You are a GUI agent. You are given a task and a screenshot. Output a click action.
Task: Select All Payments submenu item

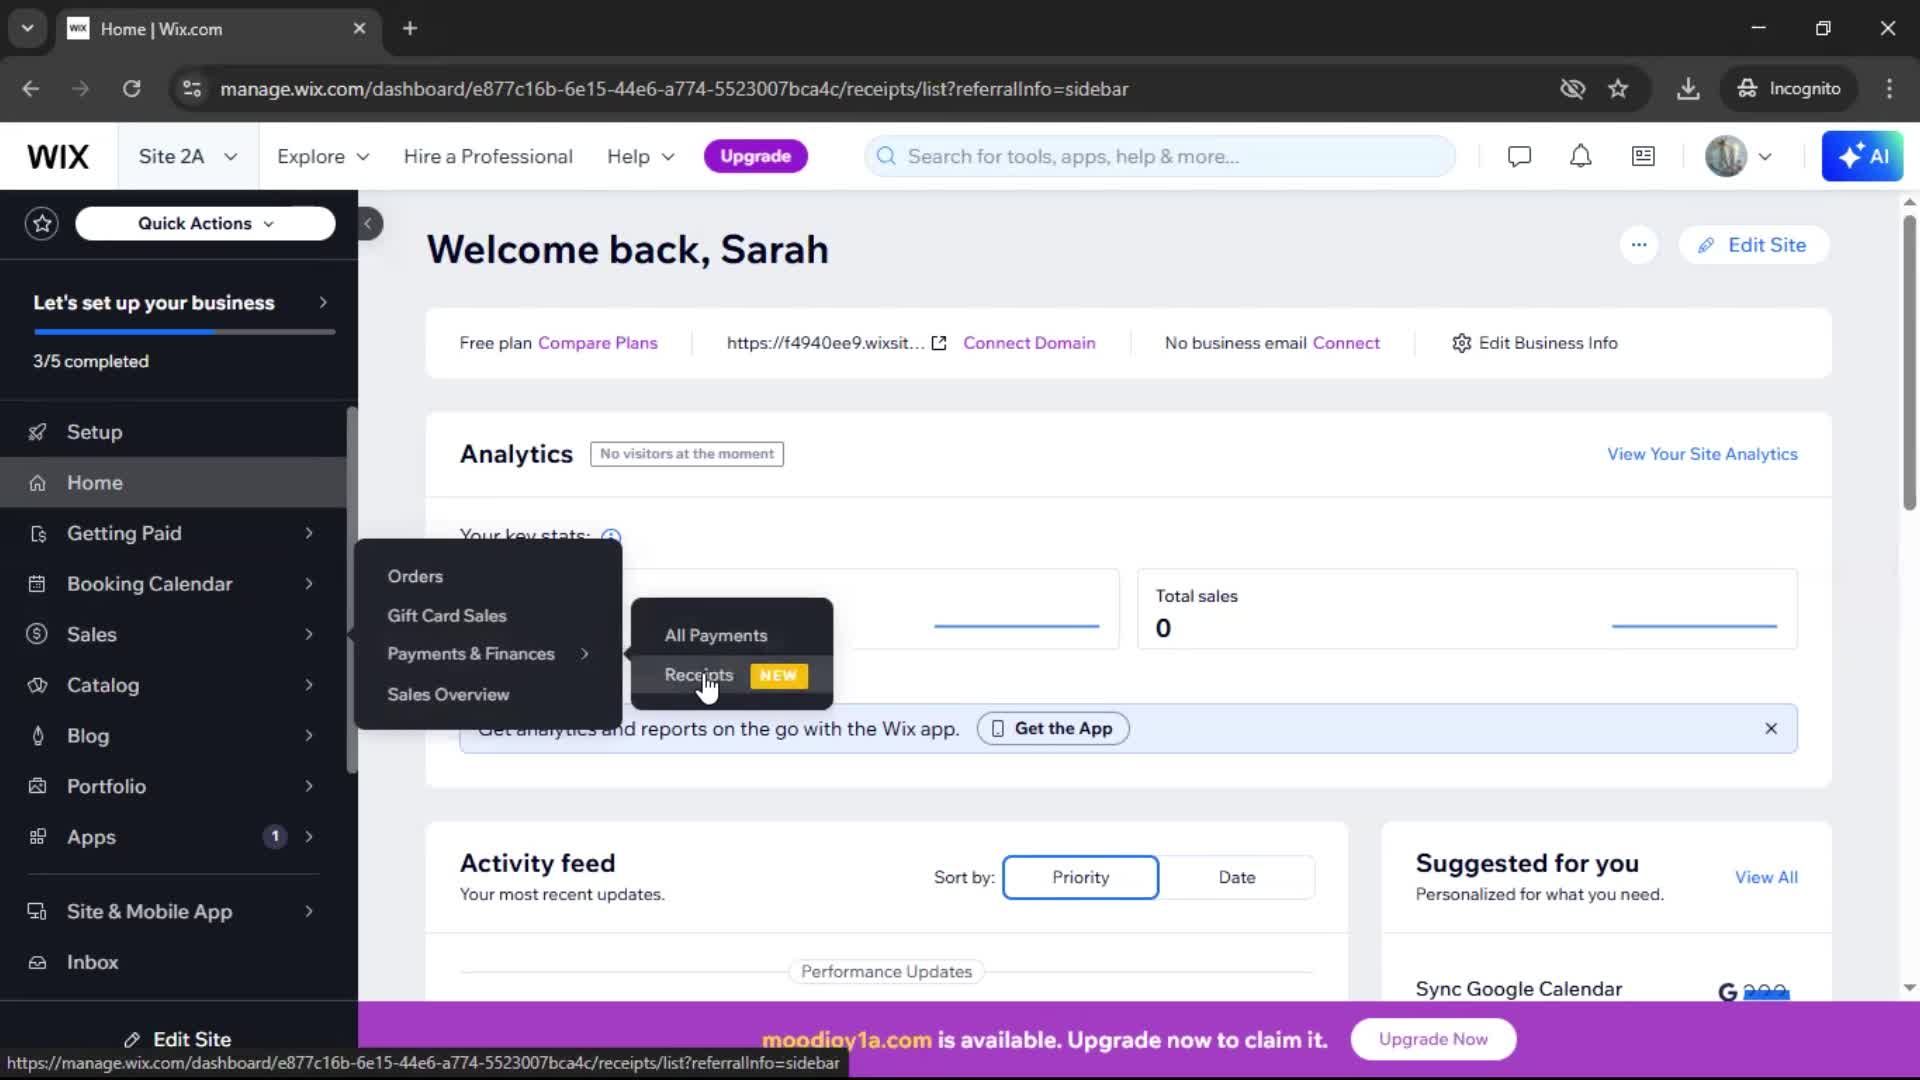click(716, 636)
